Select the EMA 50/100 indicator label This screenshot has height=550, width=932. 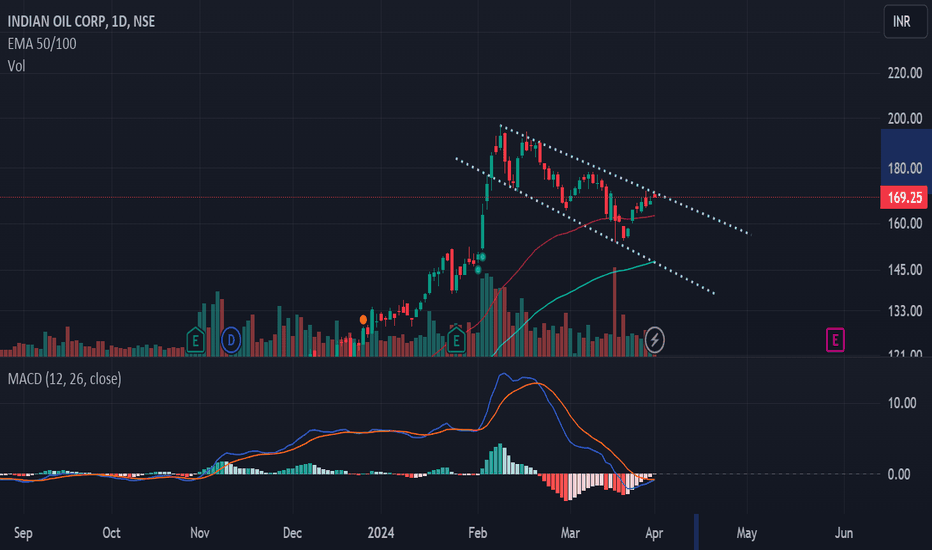(42, 43)
